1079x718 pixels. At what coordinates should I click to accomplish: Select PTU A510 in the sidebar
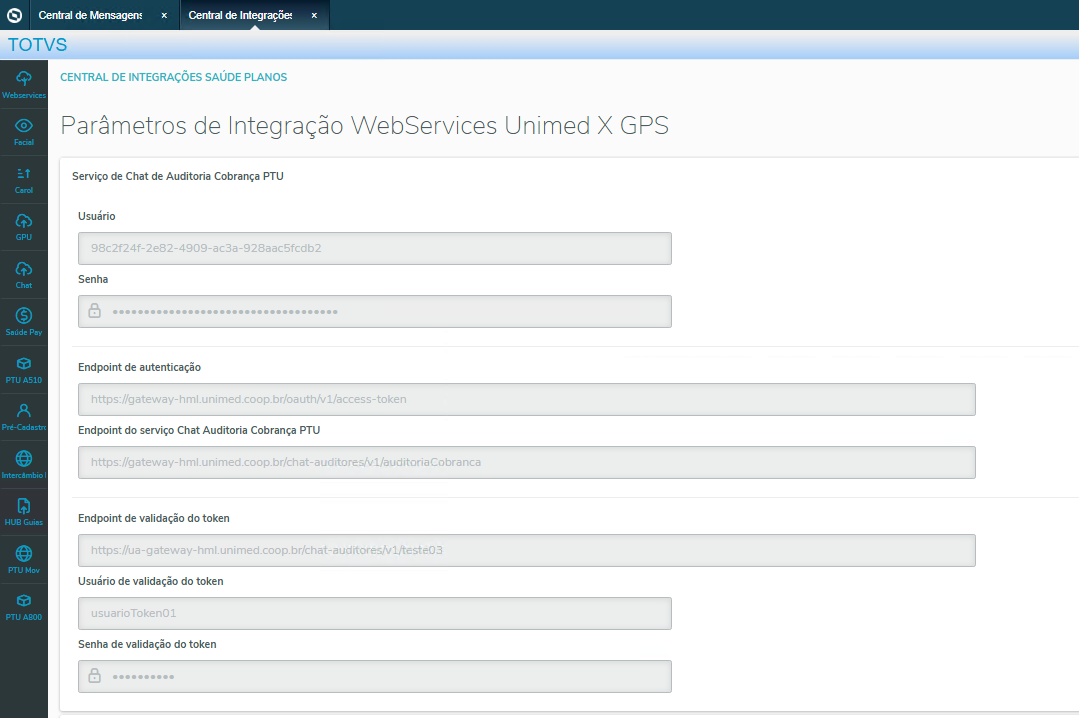coord(23,370)
